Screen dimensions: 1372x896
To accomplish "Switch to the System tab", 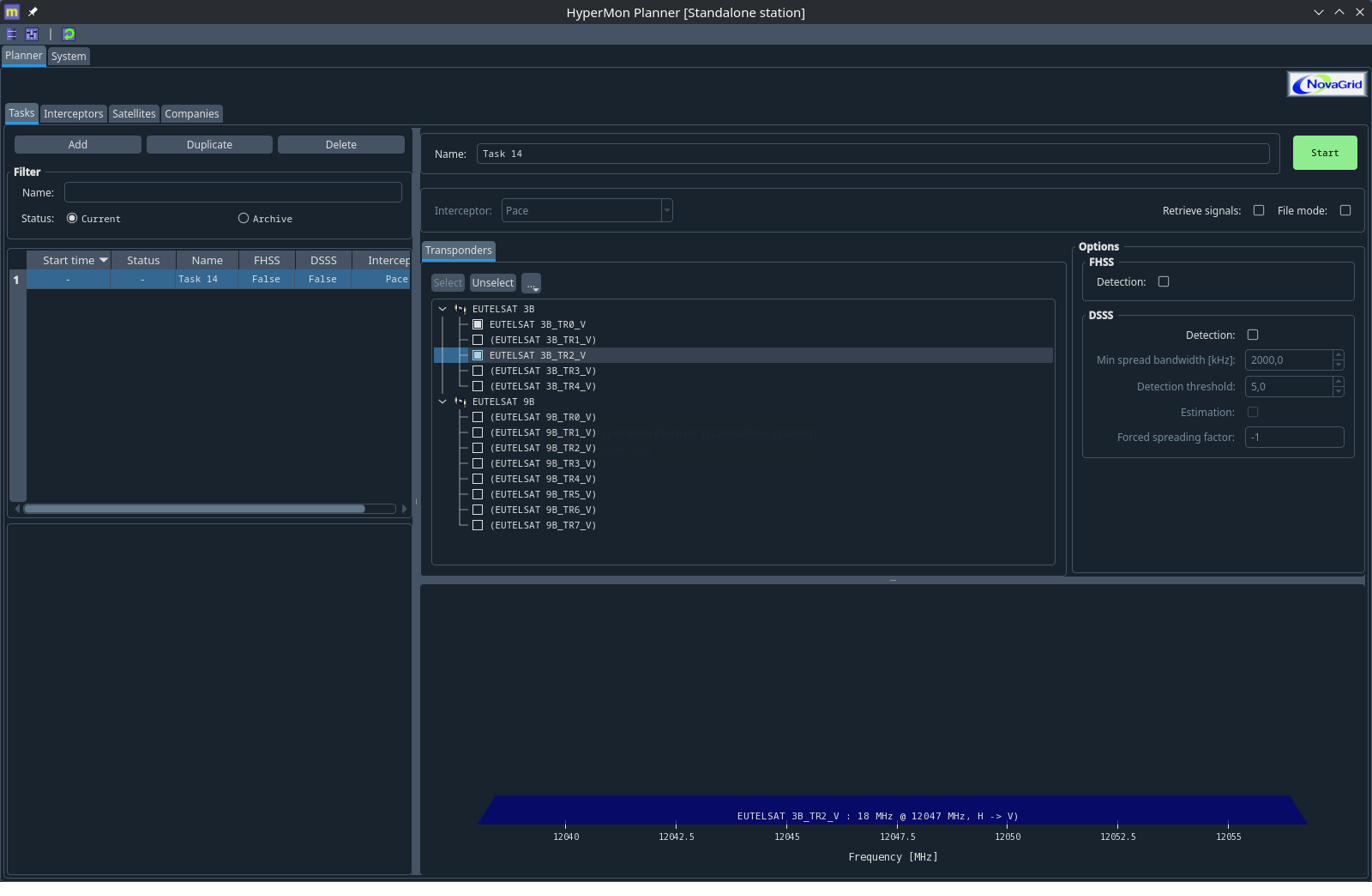I will 69,56.
